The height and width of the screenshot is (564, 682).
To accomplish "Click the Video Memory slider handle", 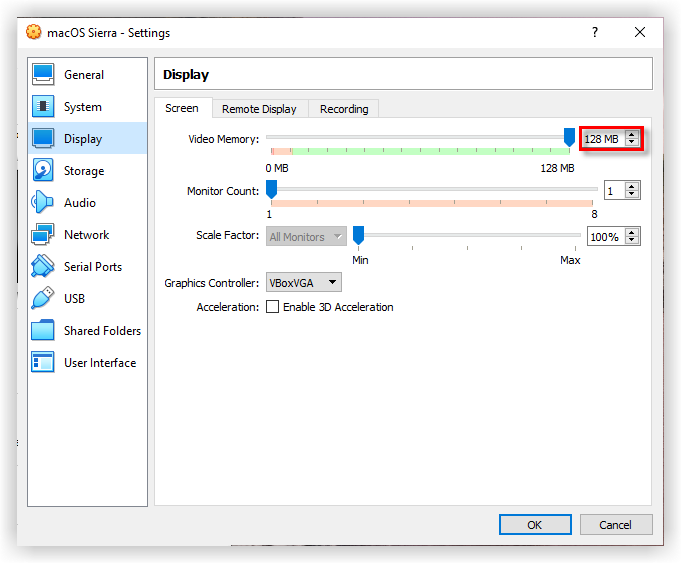I will [x=569, y=137].
